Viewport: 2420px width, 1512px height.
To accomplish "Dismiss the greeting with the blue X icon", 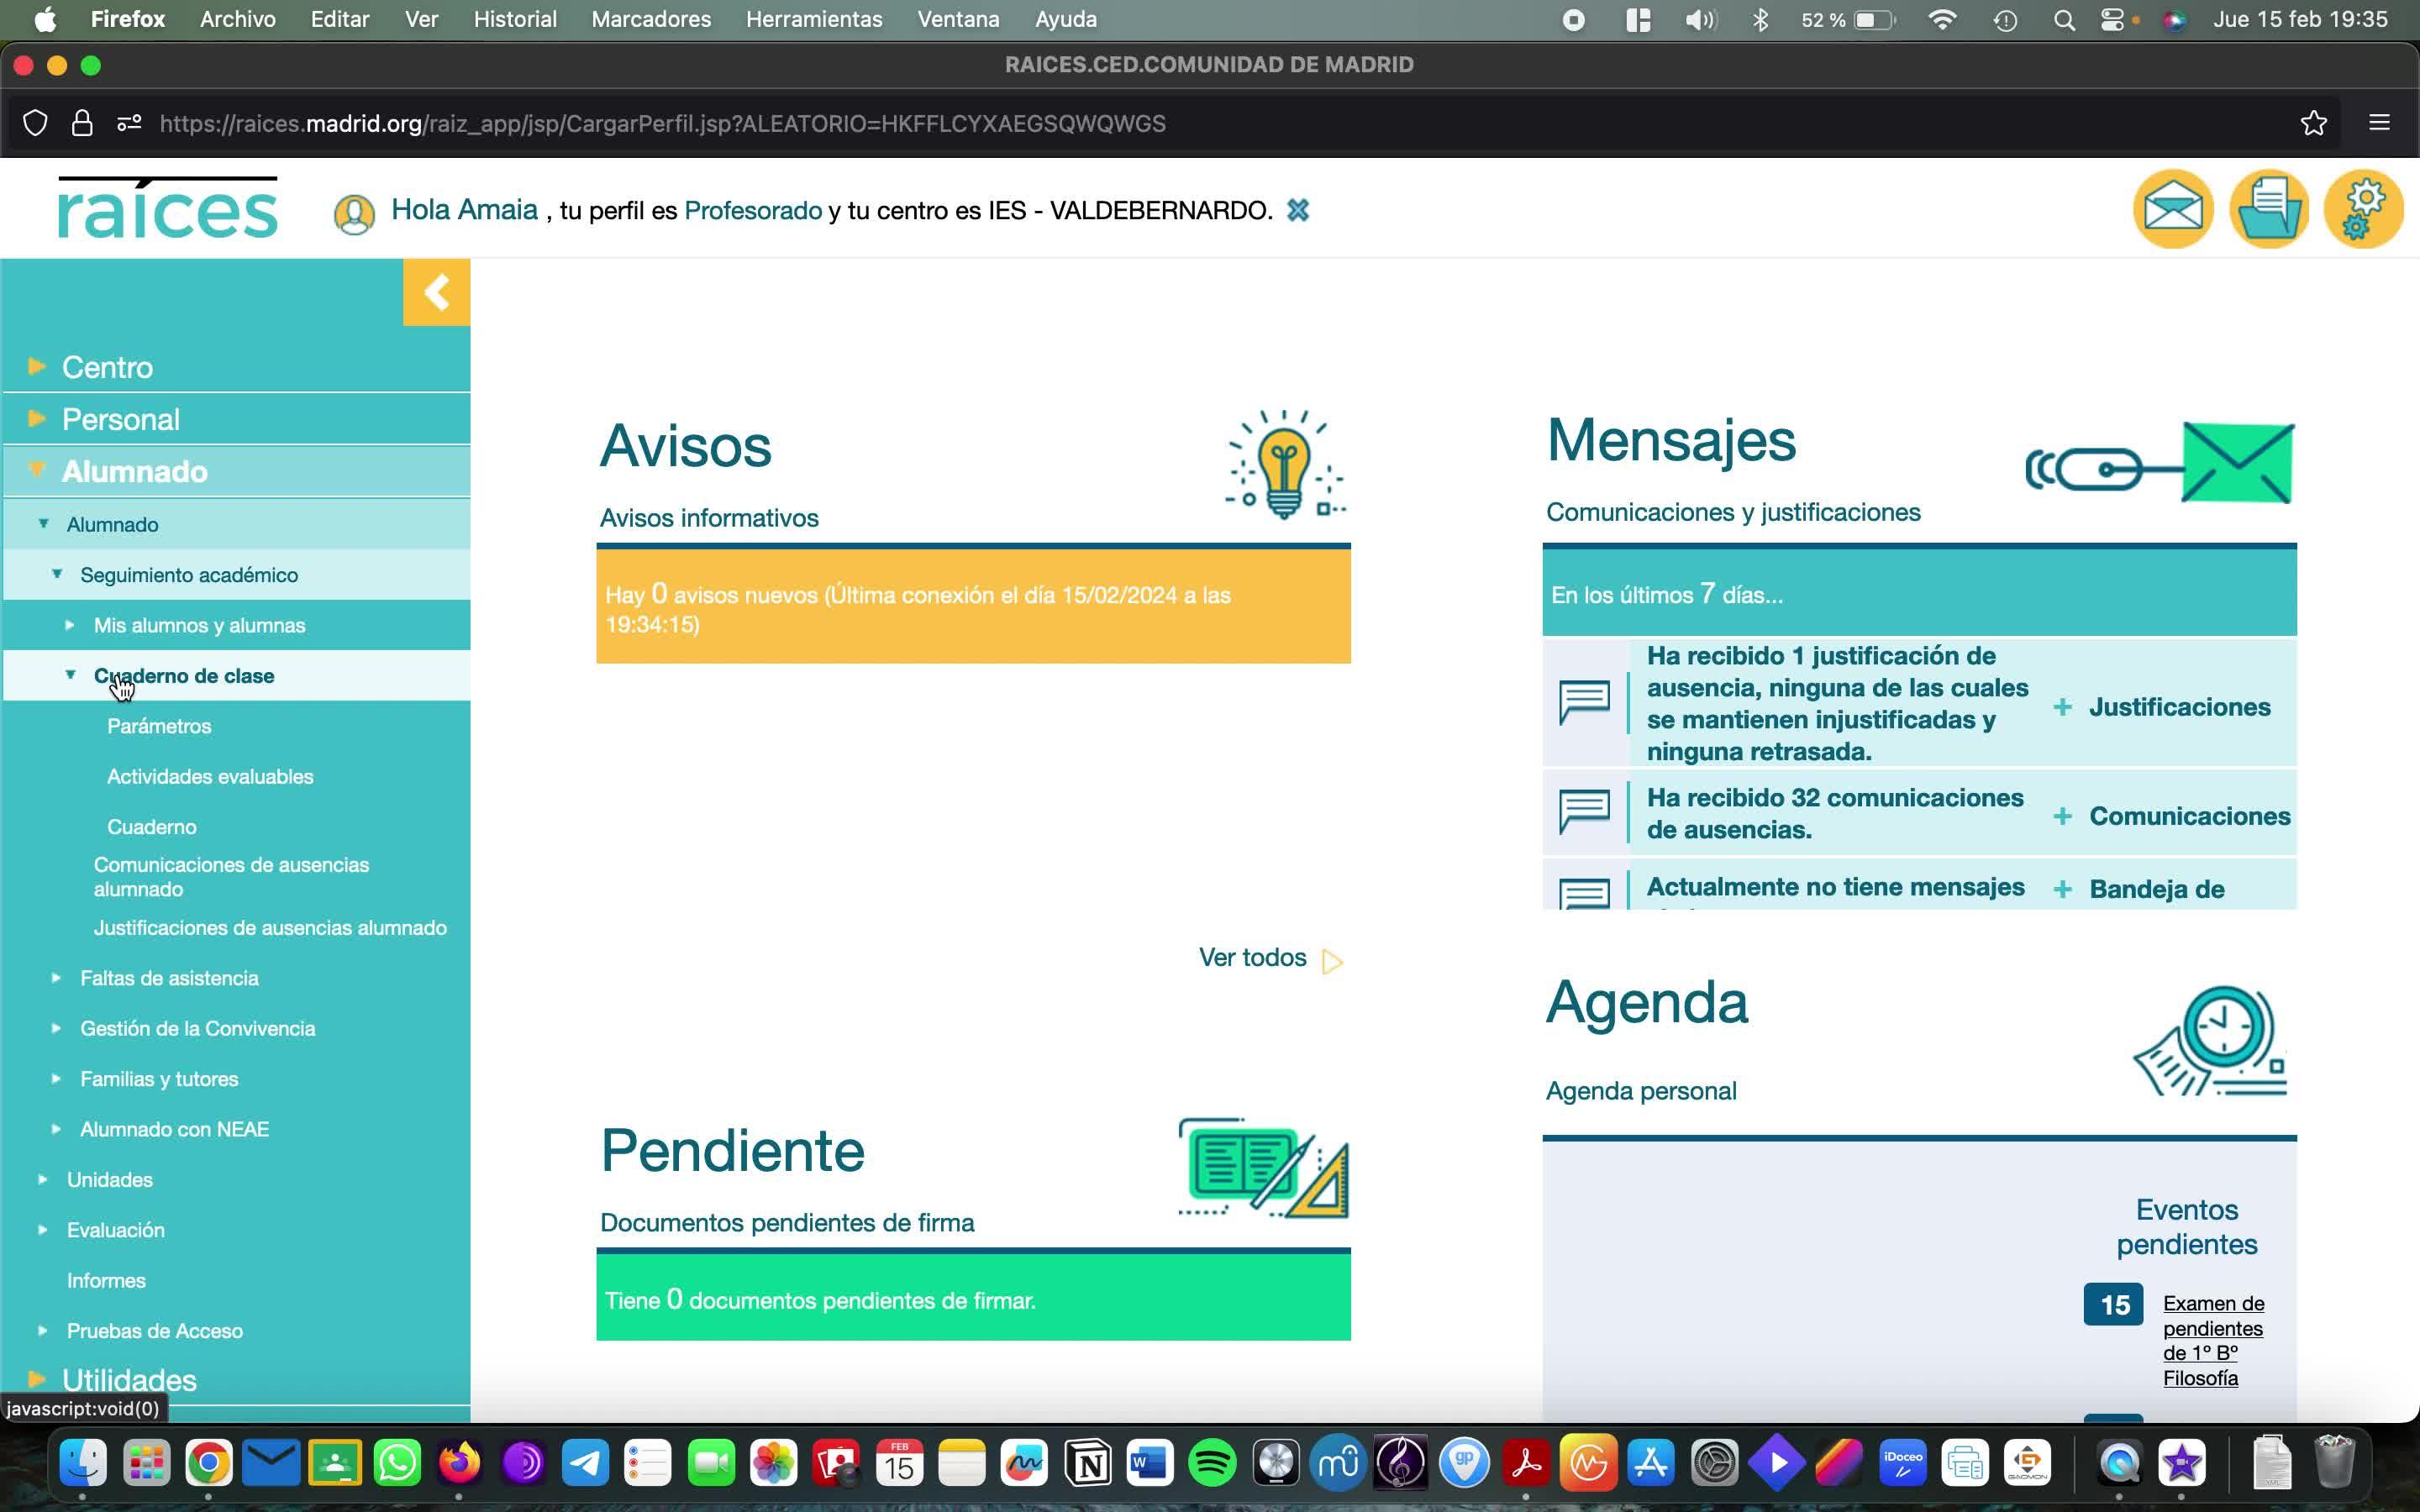I will pyautogui.click(x=1298, y=210).
